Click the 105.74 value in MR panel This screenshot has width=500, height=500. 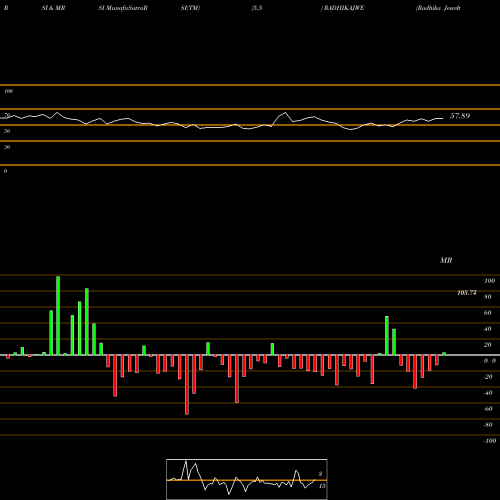point(467,293)
